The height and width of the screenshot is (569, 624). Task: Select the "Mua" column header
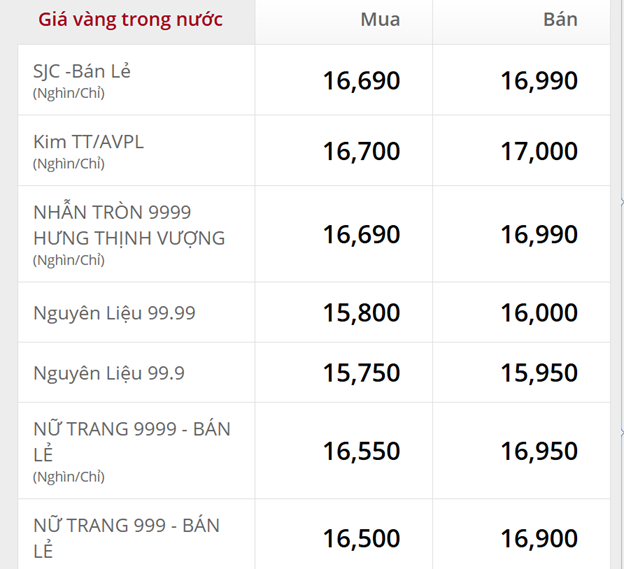(380, 20)
